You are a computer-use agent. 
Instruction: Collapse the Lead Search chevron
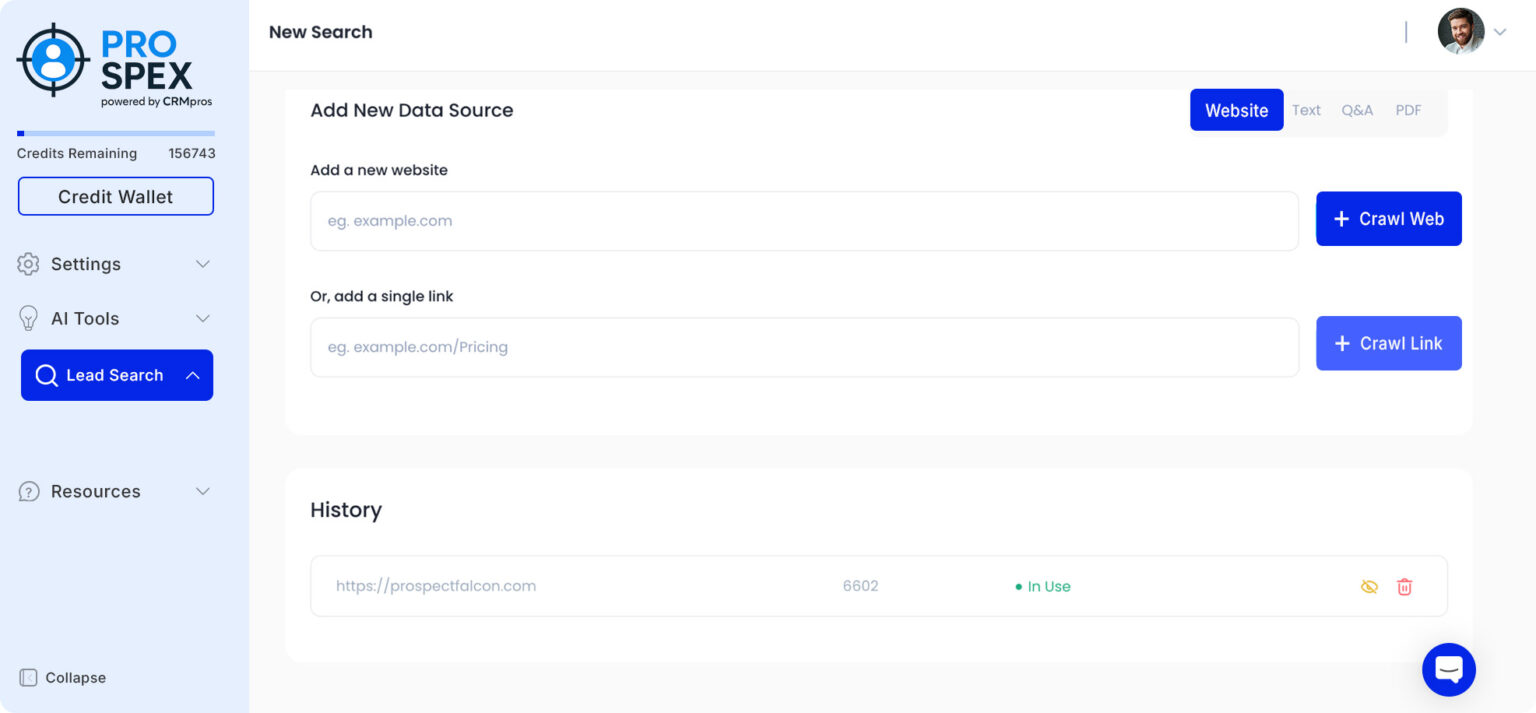pyautogui.click(x=193, y=375)
